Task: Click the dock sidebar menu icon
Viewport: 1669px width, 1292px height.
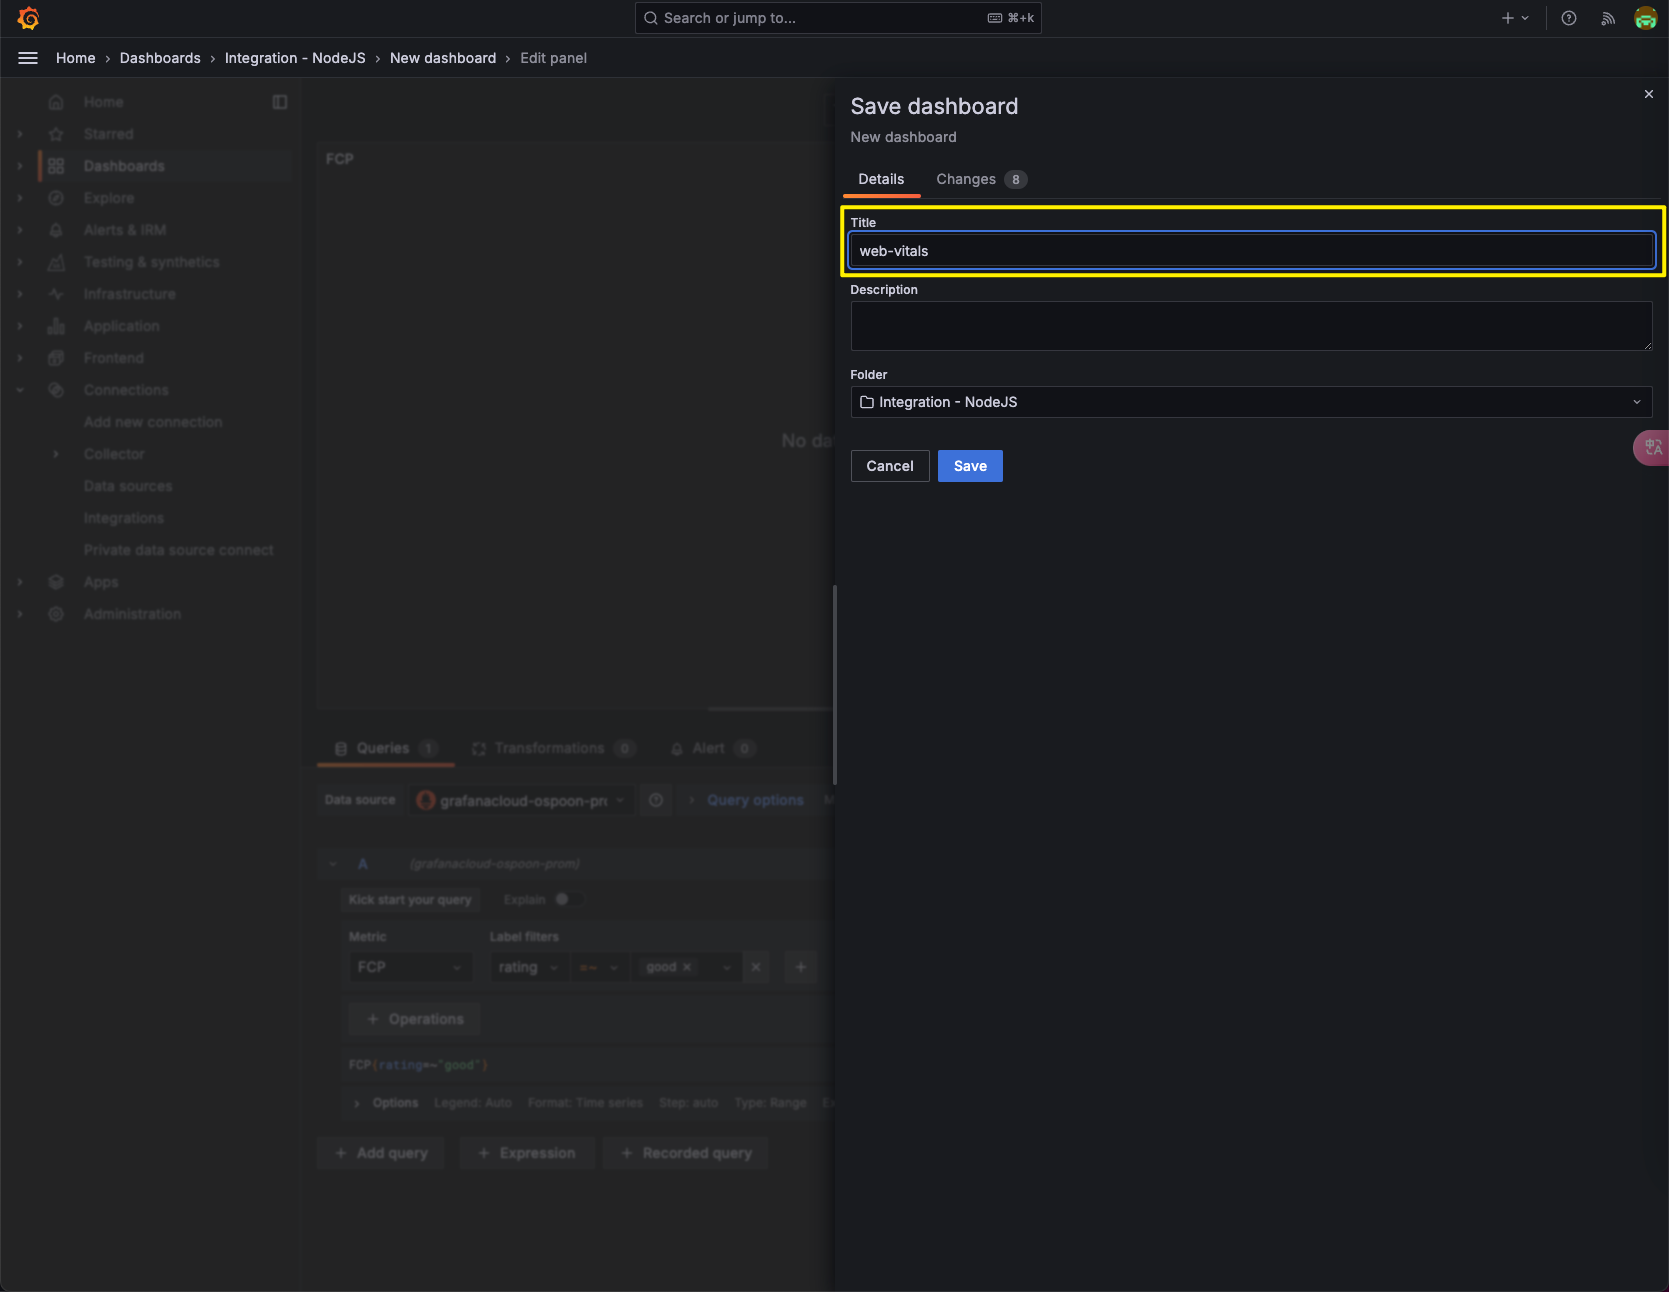Action: [280, 102]
